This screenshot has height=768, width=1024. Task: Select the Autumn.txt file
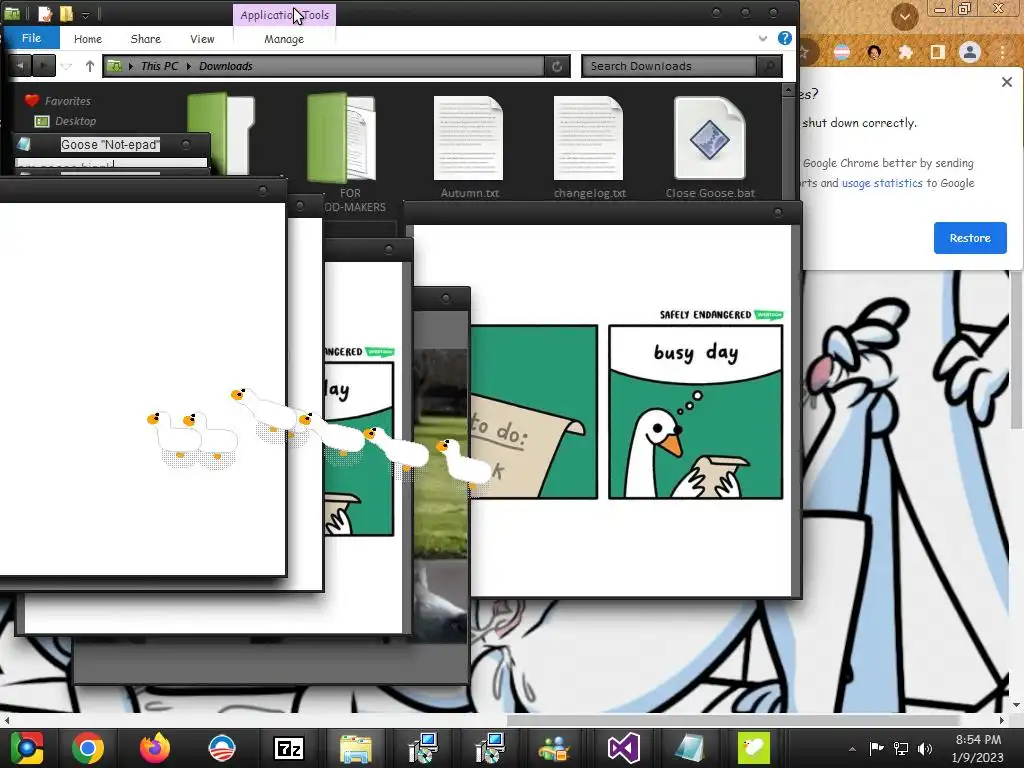[x=469, y=147]
